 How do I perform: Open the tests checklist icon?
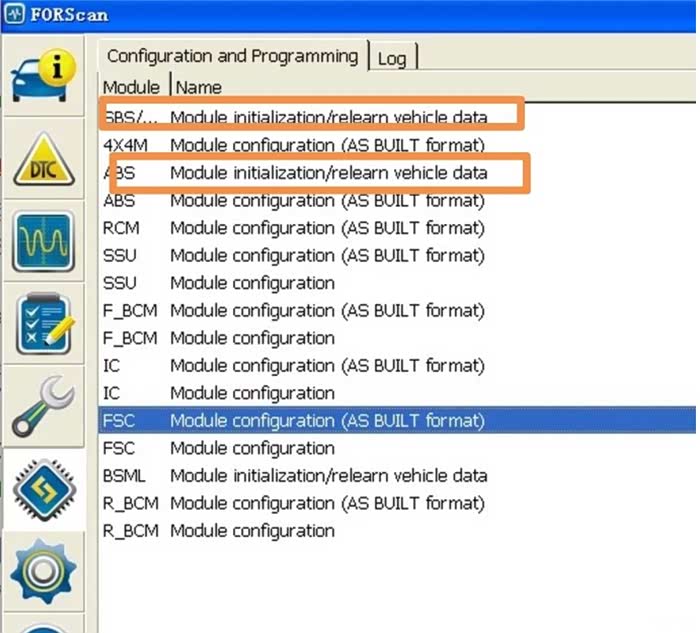point(44,324)
